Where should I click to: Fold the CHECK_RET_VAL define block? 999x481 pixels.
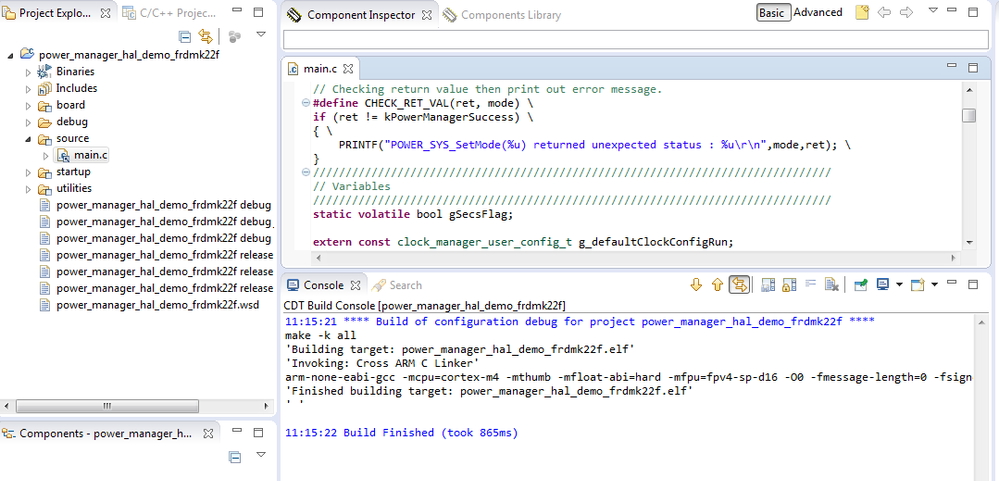point(305,103)
